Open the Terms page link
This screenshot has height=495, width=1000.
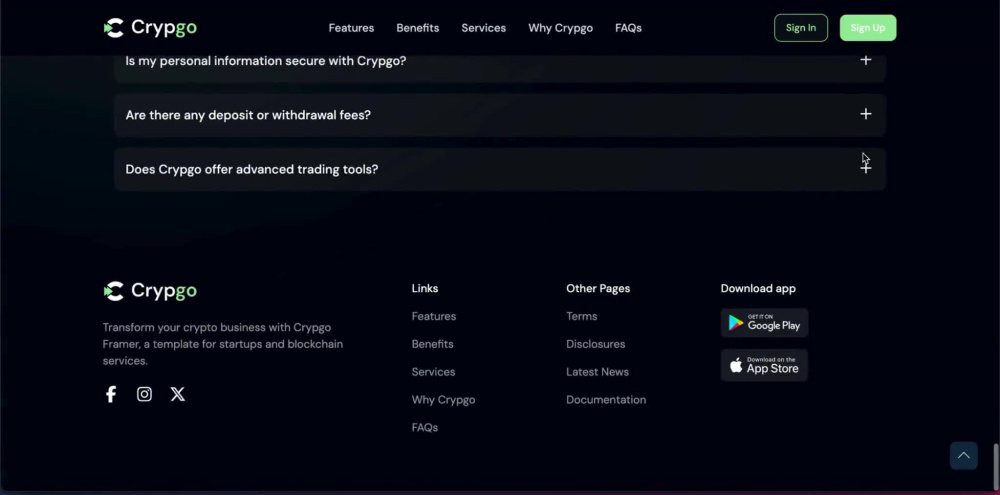582,316
